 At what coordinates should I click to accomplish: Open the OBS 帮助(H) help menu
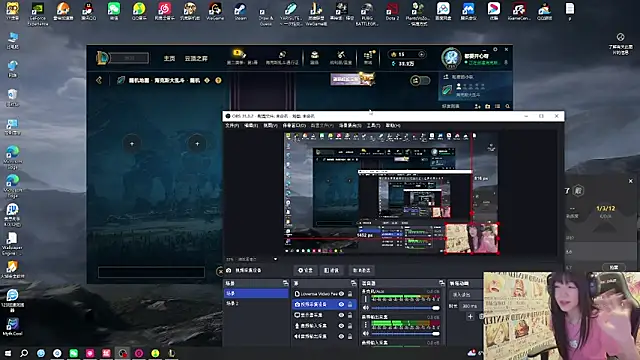pos(393,125)
